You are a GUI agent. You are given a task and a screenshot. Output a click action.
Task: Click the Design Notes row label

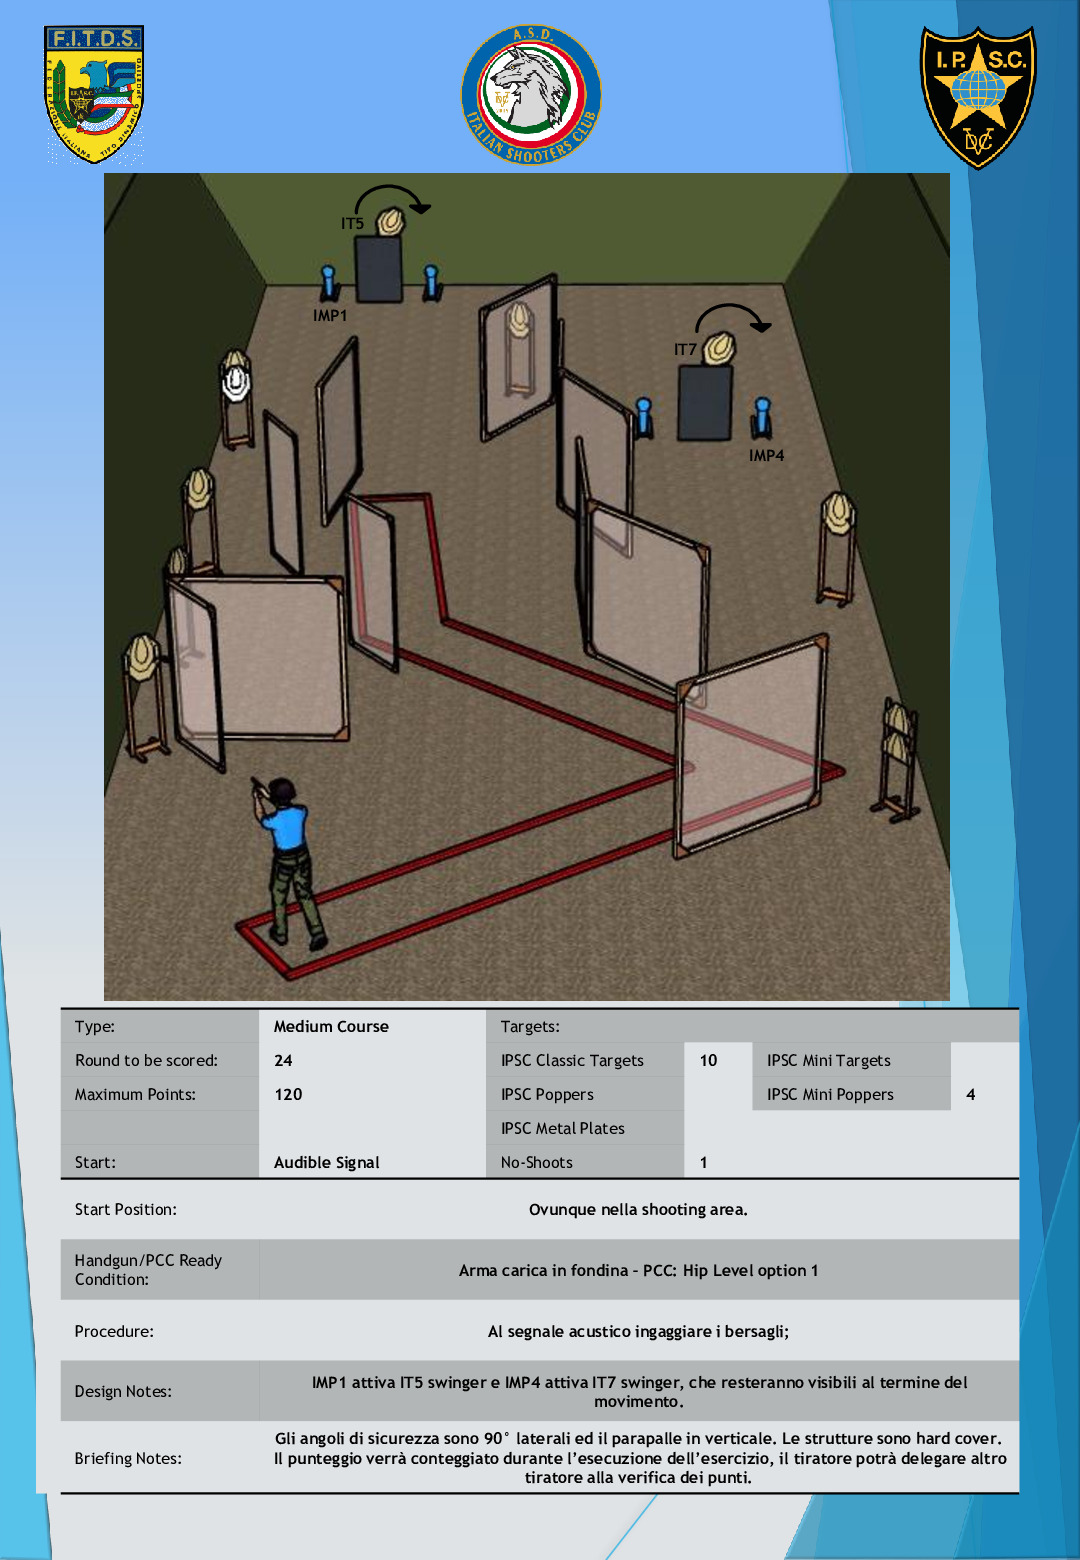(x=123, y=1392)
